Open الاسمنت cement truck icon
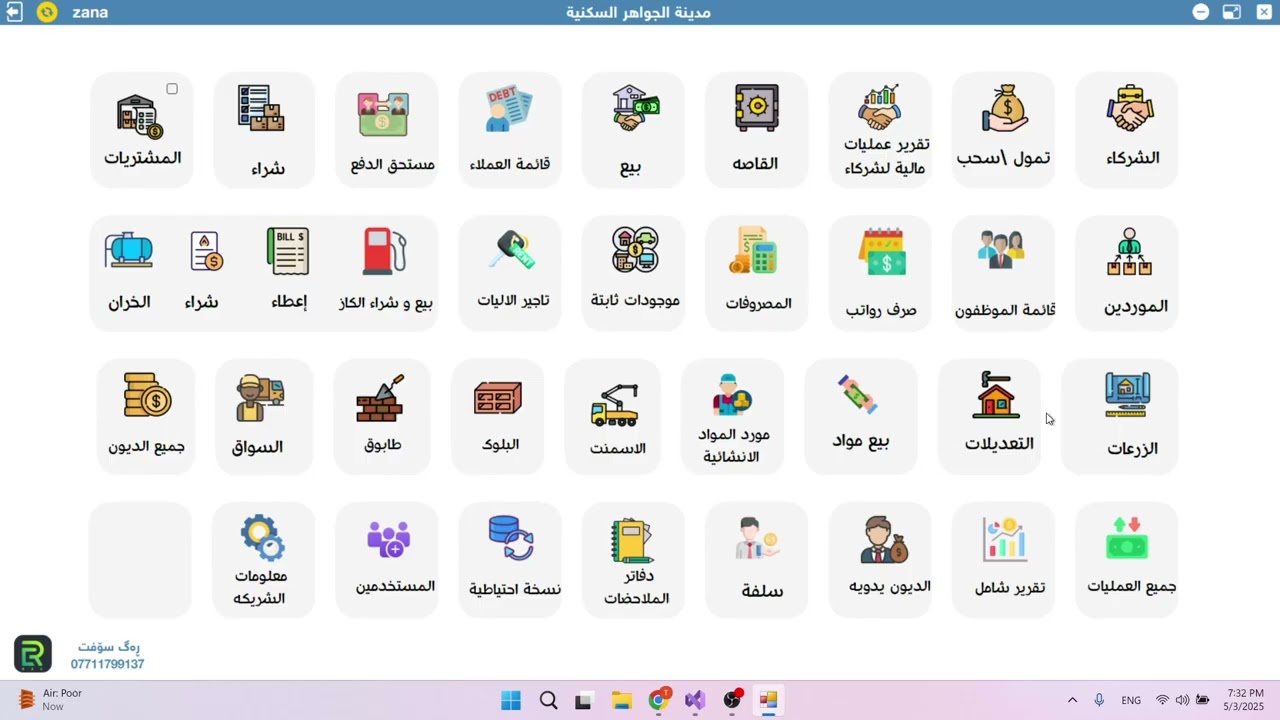Screen dimensions: 1280x720 pyautogui.click(x=614, y=404)
